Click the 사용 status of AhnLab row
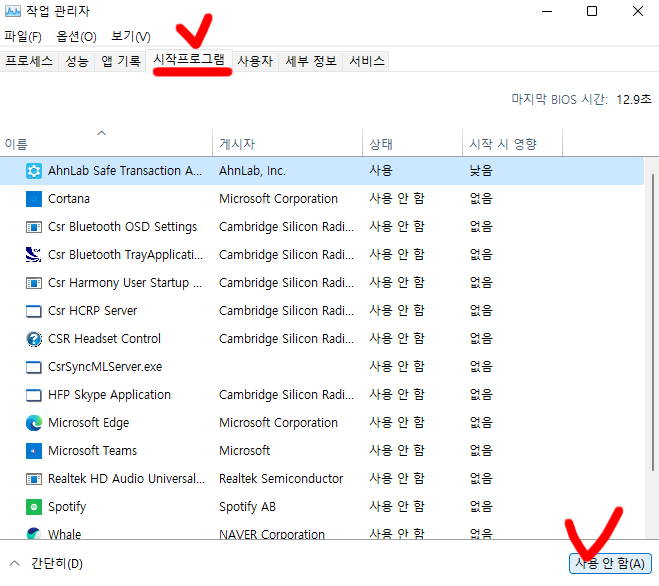The image size is (659, 586). (381, 171)
